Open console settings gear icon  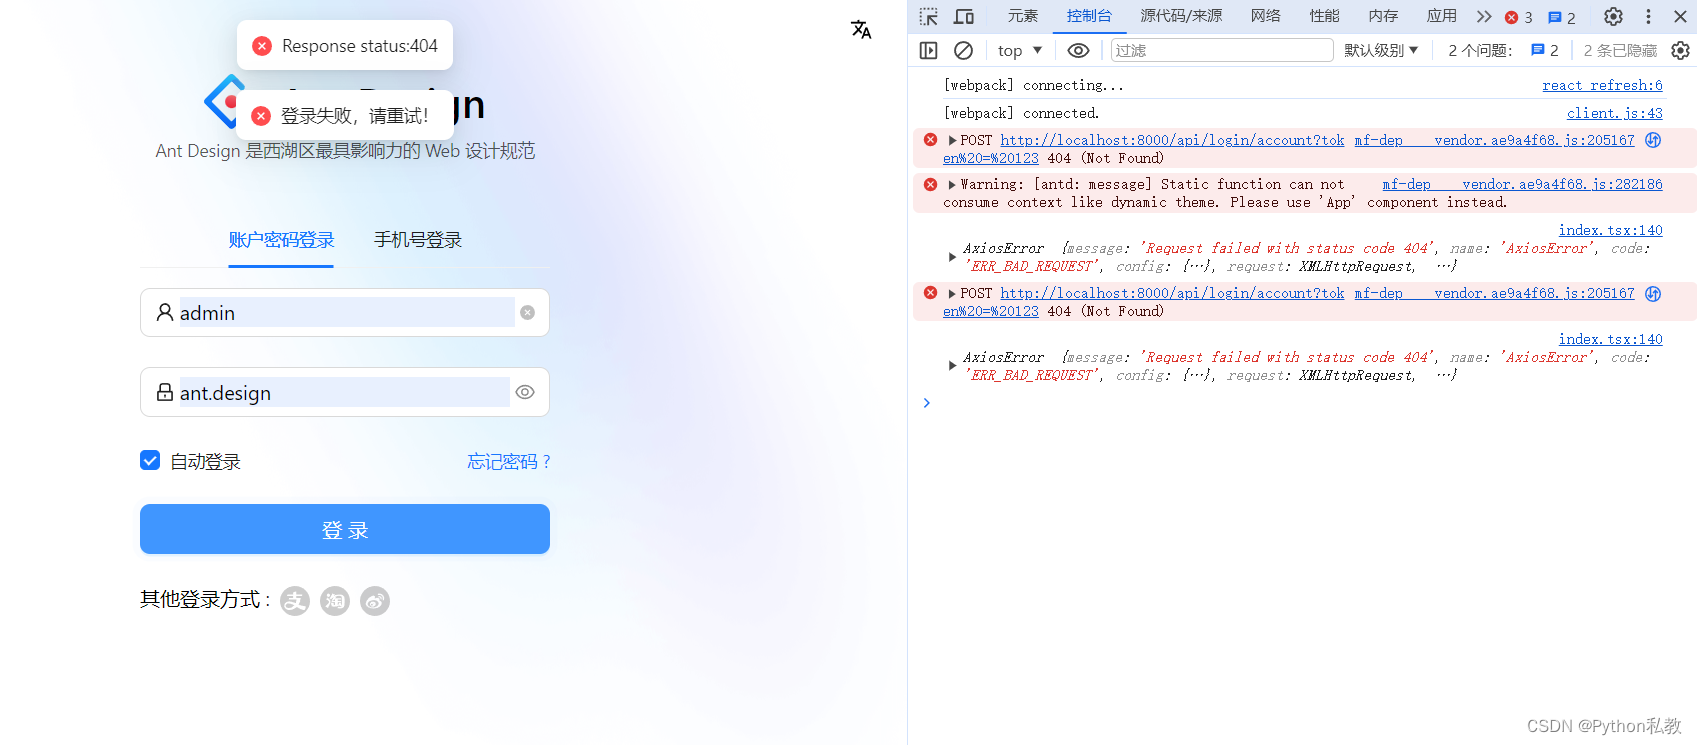[1680, 50]
